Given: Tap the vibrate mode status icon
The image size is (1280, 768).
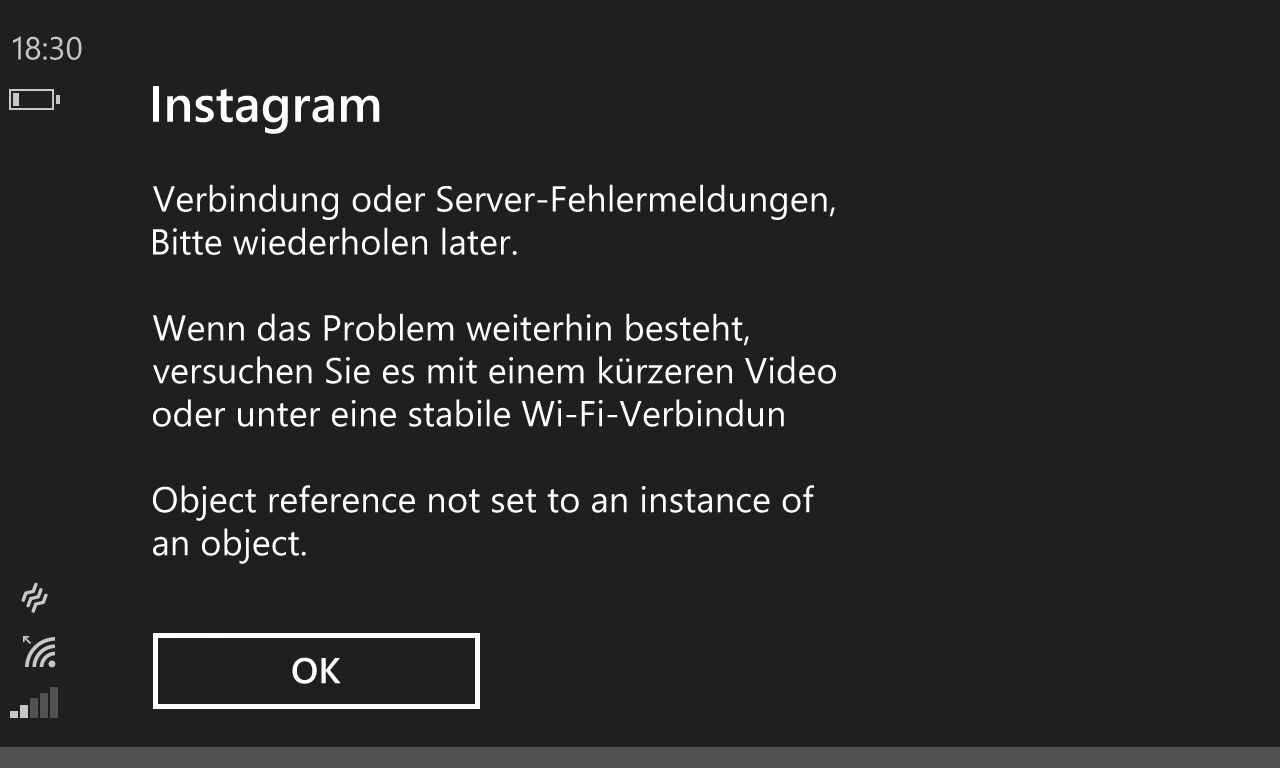Looking at the screenshot, I should (35, 598).
